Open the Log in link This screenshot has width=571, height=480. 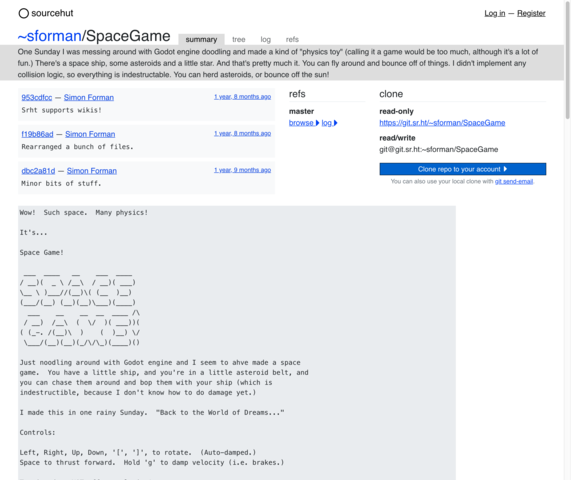495,13
